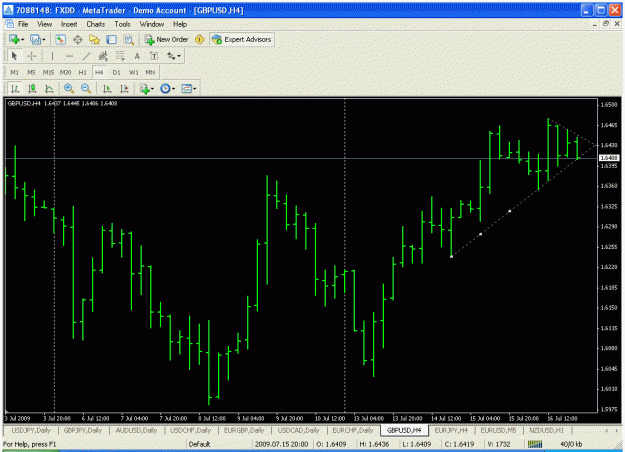This screenshot has width=625, height=452.
Task: Select the Cursor arrow tool
Action: [14, 56]
